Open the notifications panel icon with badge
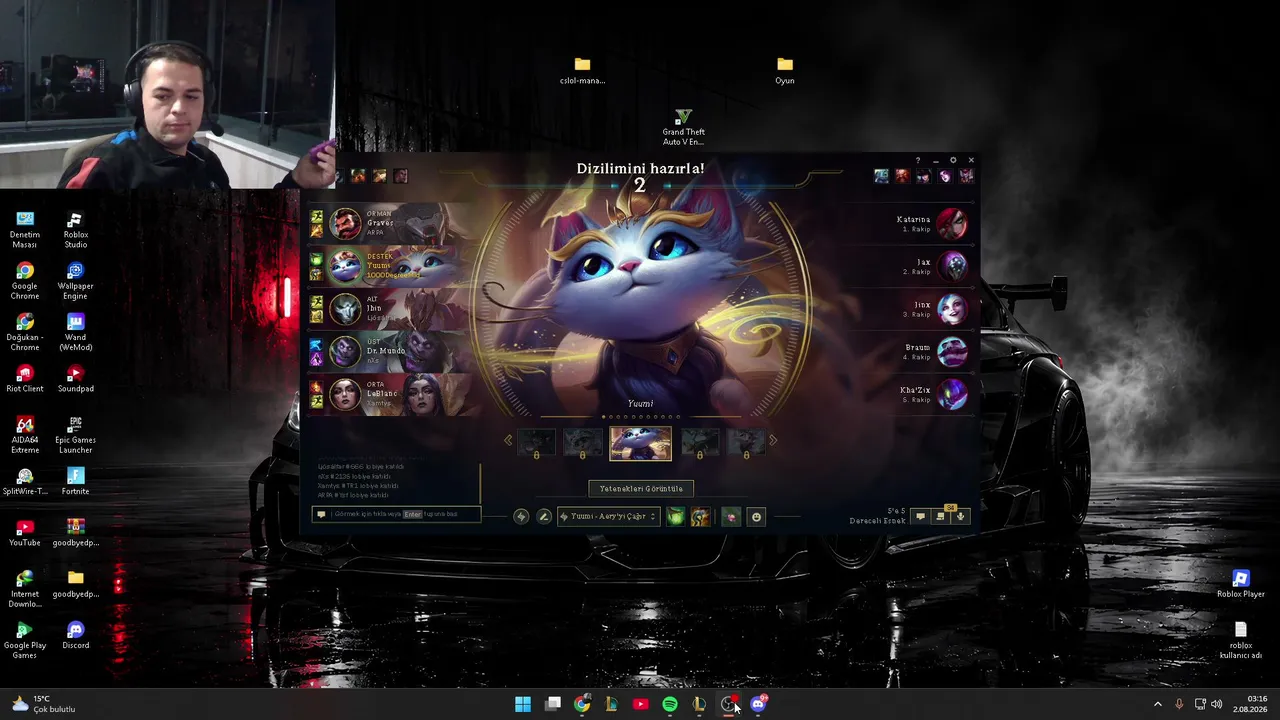This screenshot has height=720, width=1280. coord(940,516)
